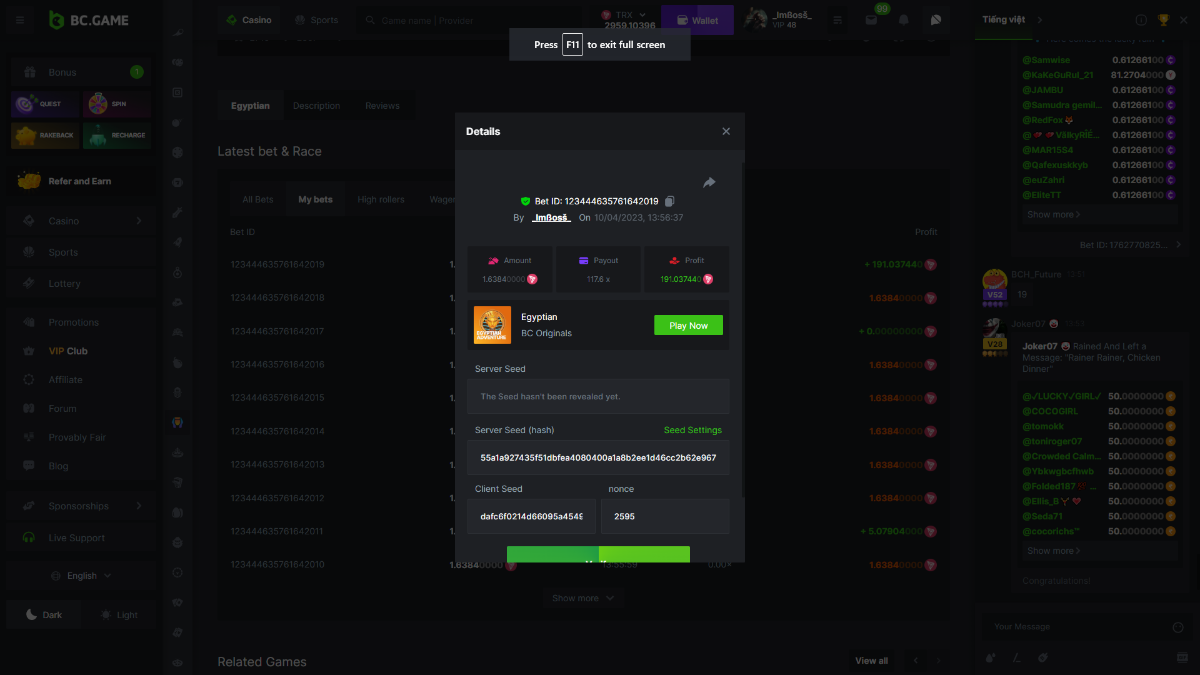Screen dimensions: 1200x675
Task: Open the notifications bell icon
Action: 904,20
